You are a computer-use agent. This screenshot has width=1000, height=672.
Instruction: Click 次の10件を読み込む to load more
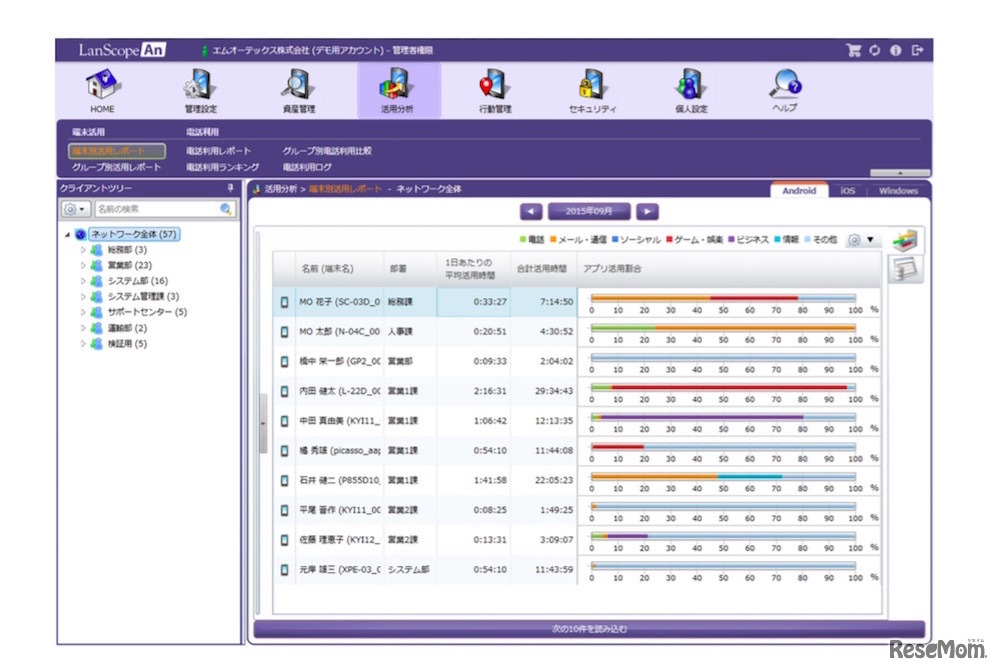coord(590,629)
